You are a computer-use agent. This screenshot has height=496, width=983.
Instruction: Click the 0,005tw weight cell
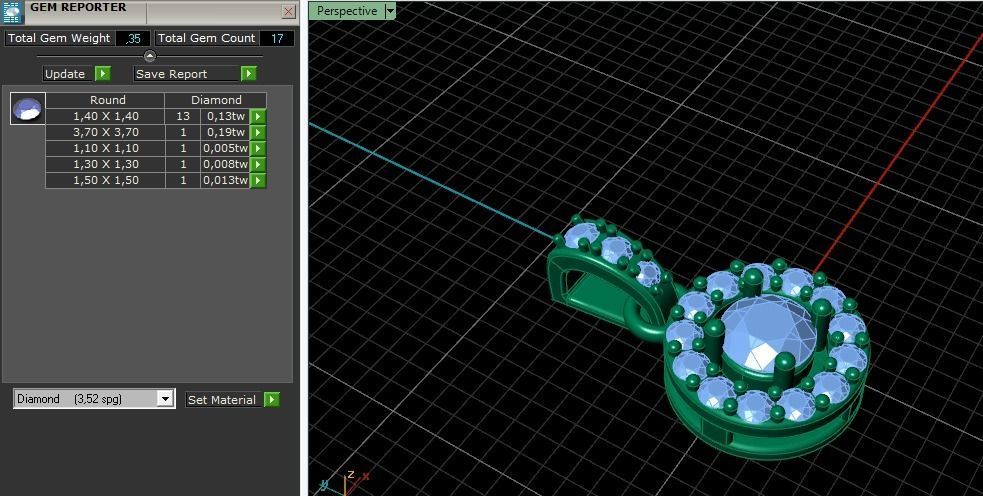pos(225,149)
